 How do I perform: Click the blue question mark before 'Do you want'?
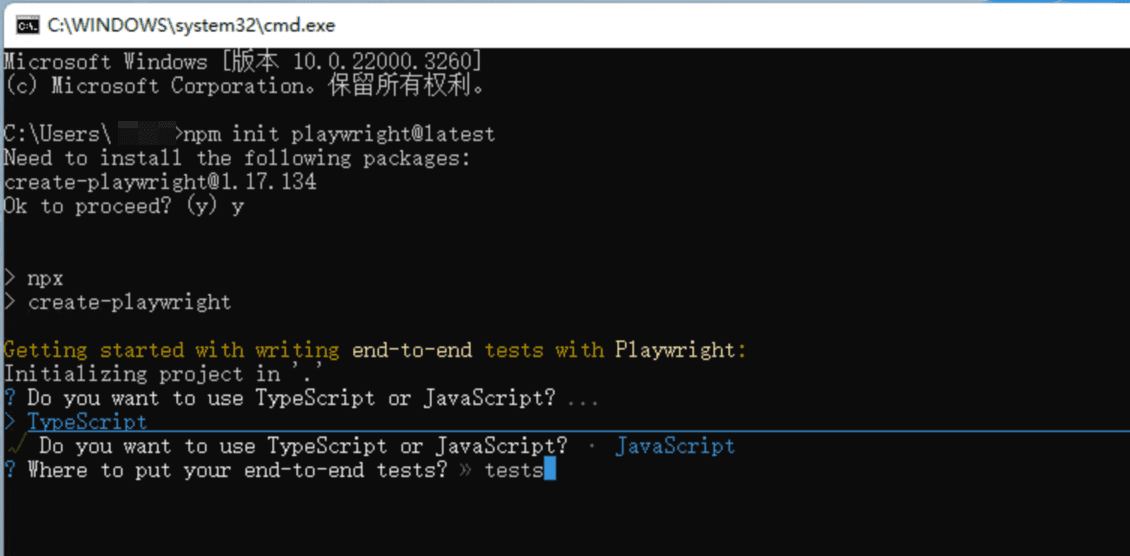[10, 398]
